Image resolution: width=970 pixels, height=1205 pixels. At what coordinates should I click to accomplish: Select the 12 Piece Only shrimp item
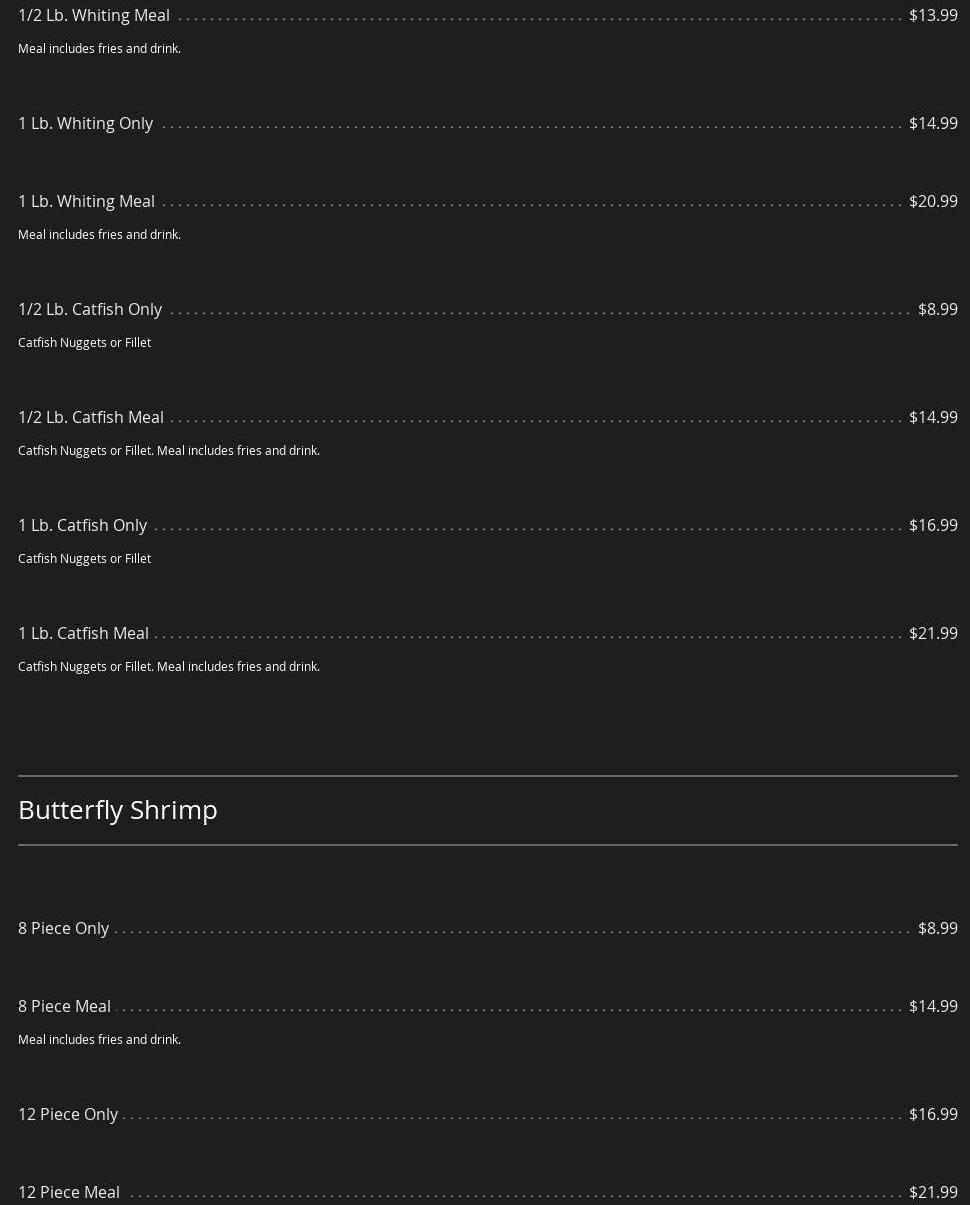(68, 1114)
